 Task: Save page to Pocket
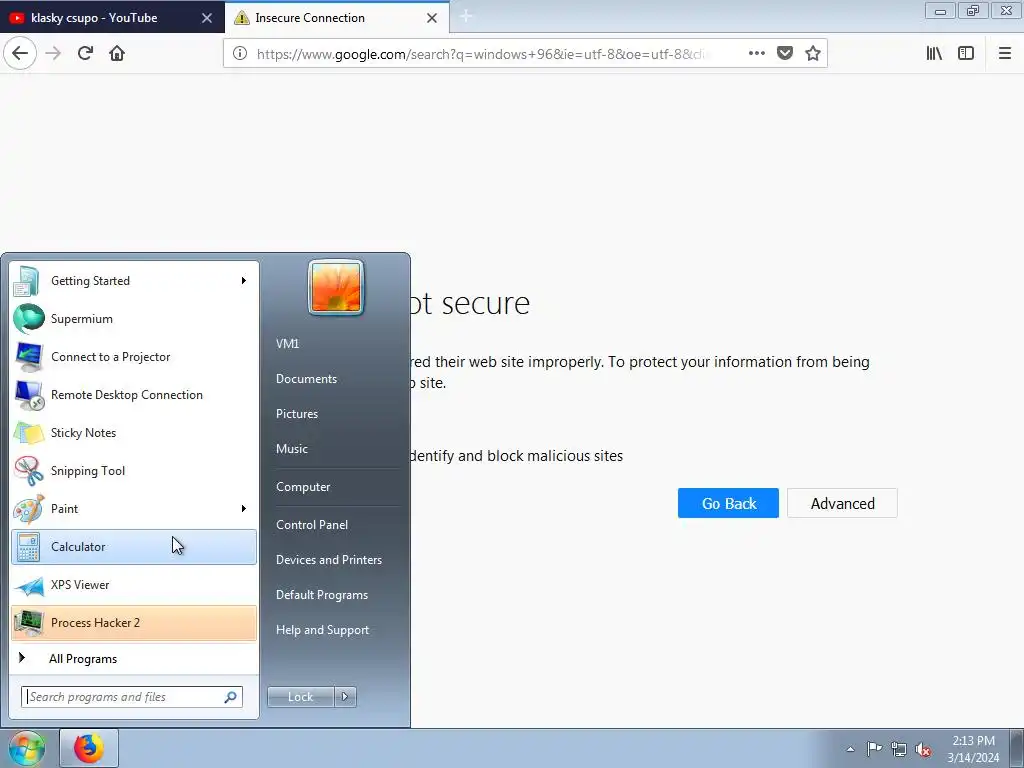click(784, 54)
